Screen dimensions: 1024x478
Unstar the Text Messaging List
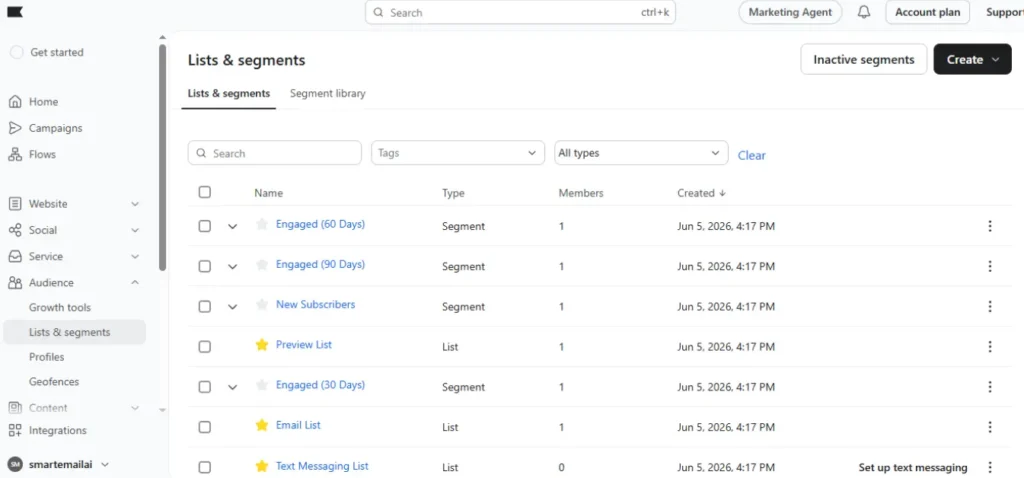pos(262,466)
